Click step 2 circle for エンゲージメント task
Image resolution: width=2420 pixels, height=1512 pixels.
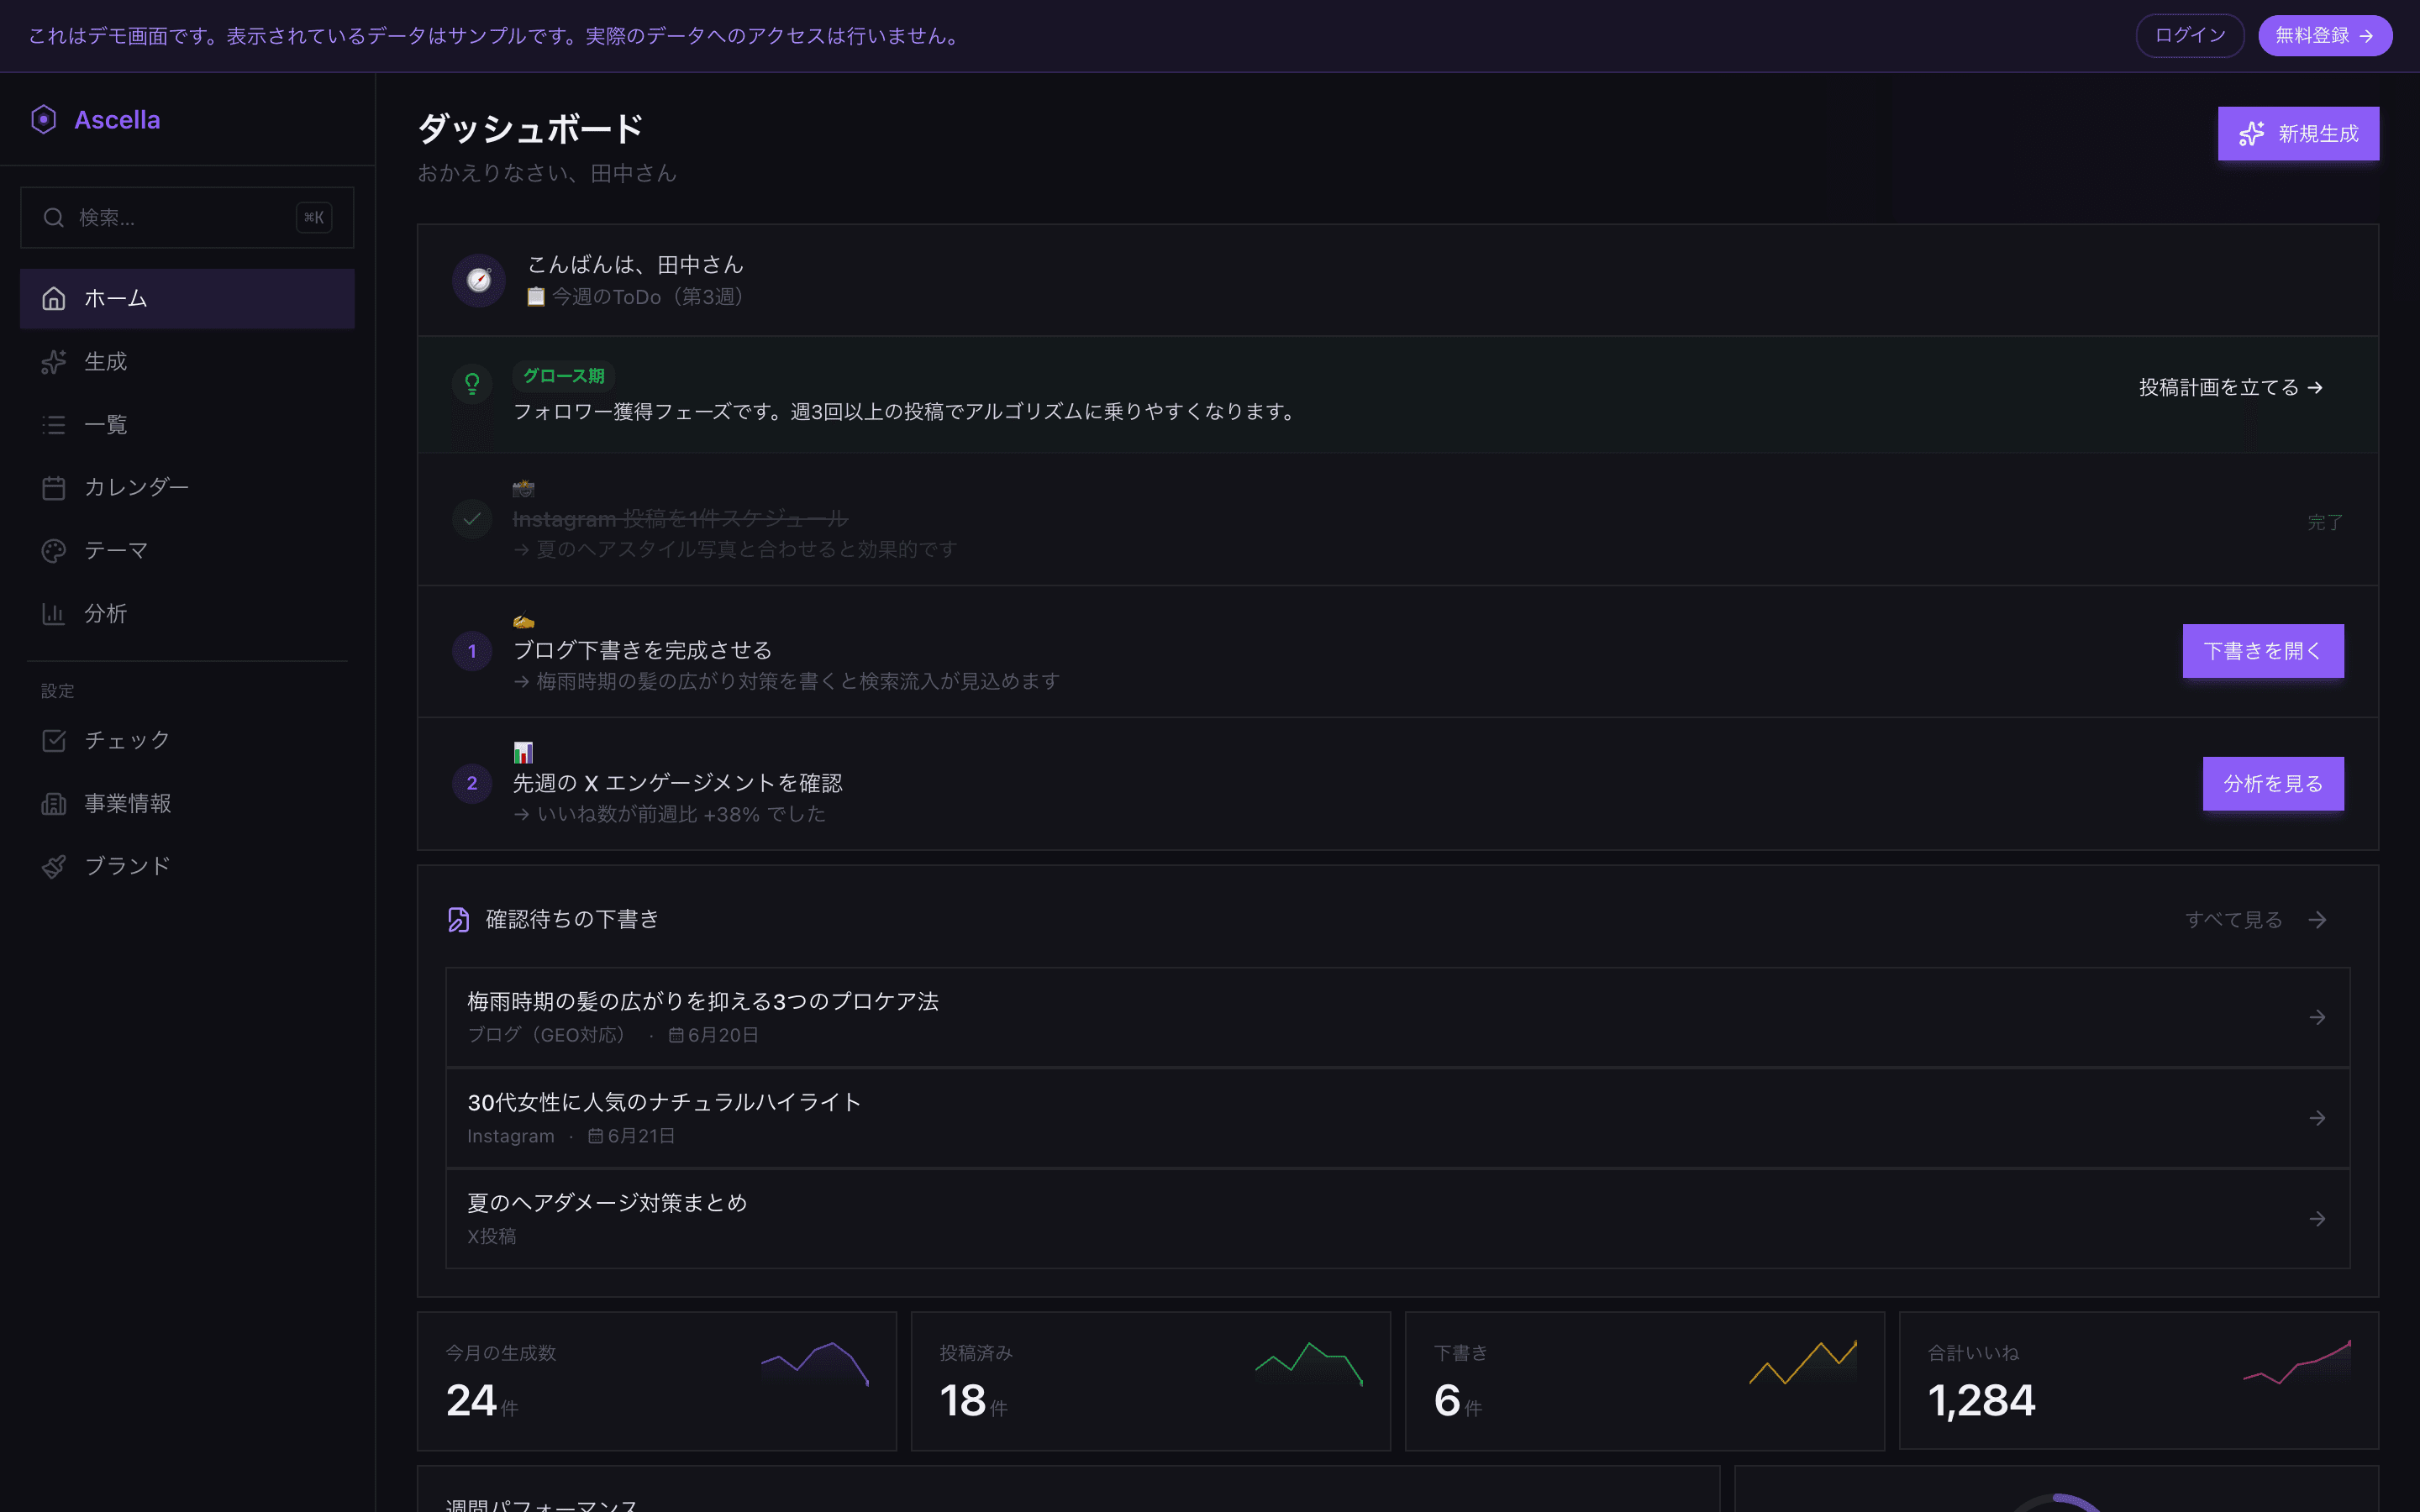pos(472,783)
